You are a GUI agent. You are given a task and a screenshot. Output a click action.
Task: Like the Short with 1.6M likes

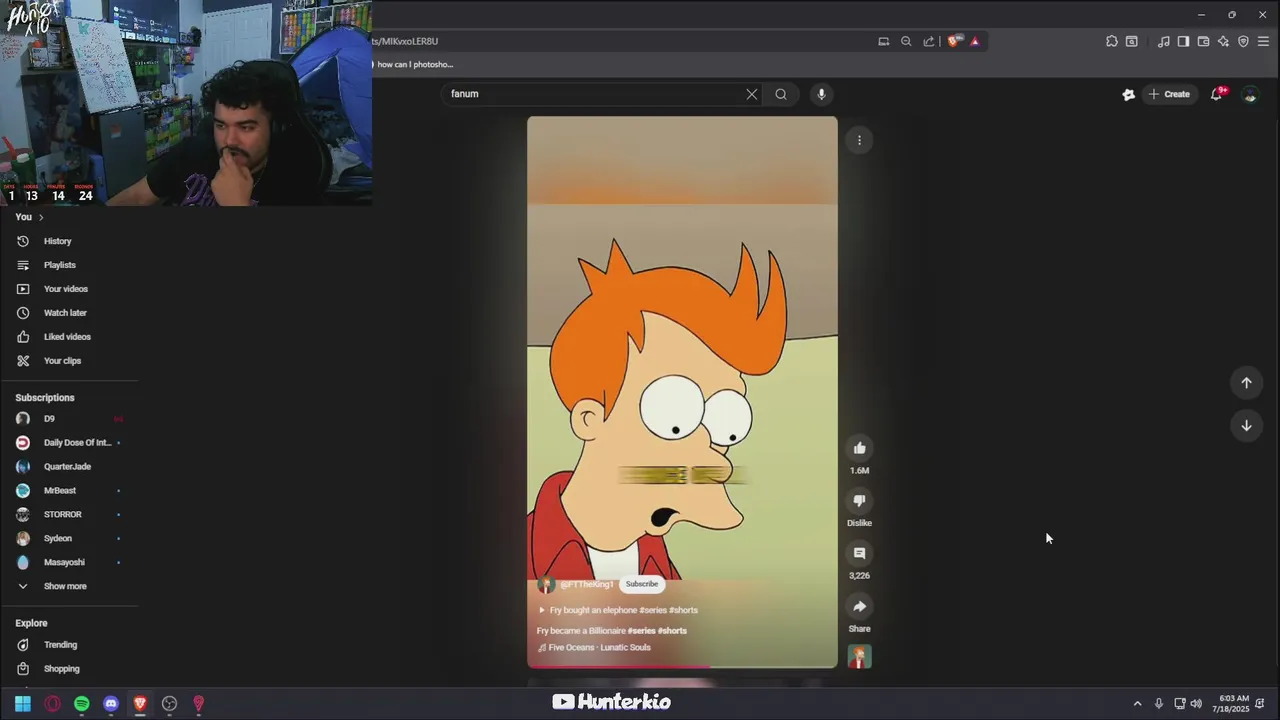859,448
